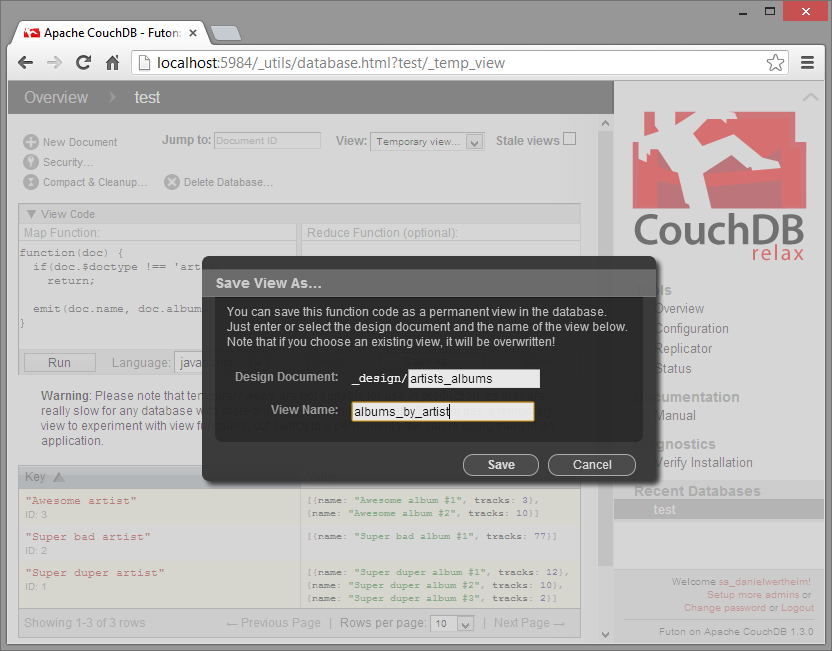The height and width of the screenshot is (651, 832).
Task: Click the browser back arrow
Action: coord(25,63)
